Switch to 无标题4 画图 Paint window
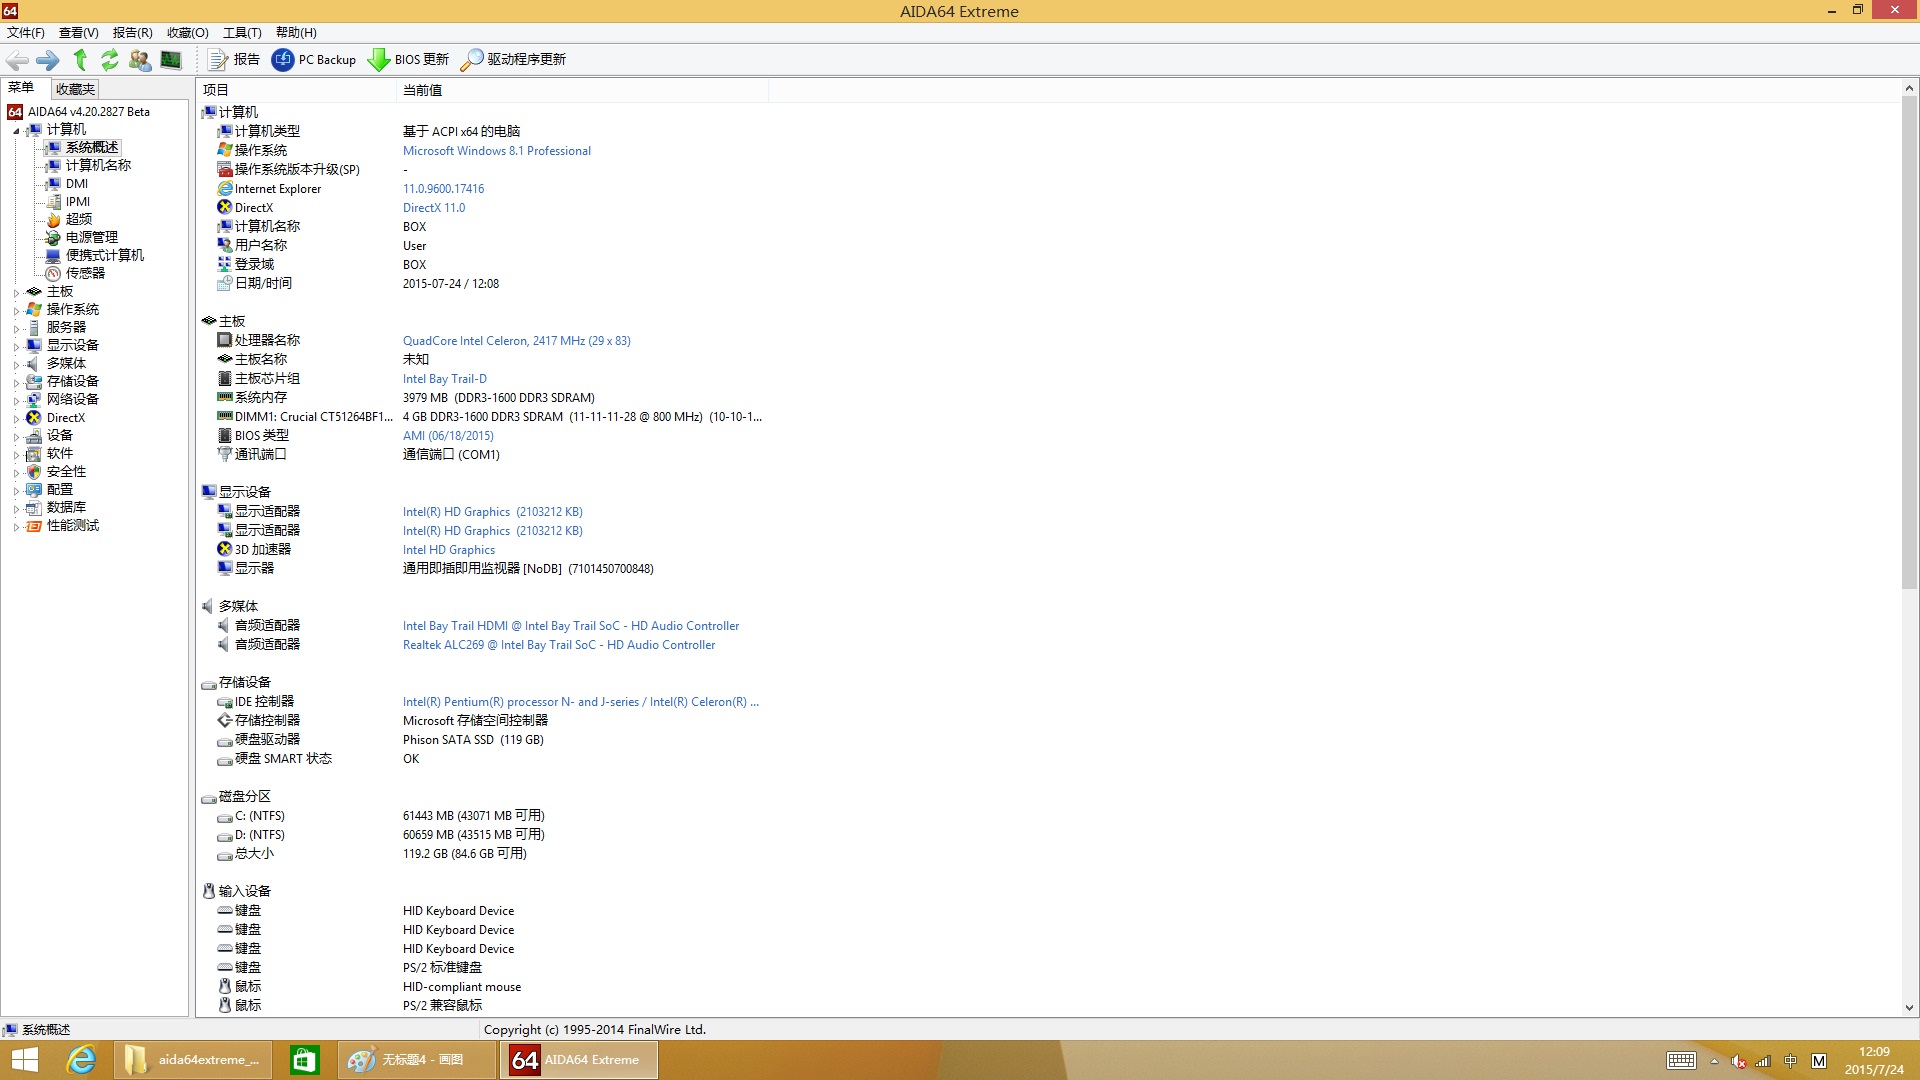 point(417,1060)
